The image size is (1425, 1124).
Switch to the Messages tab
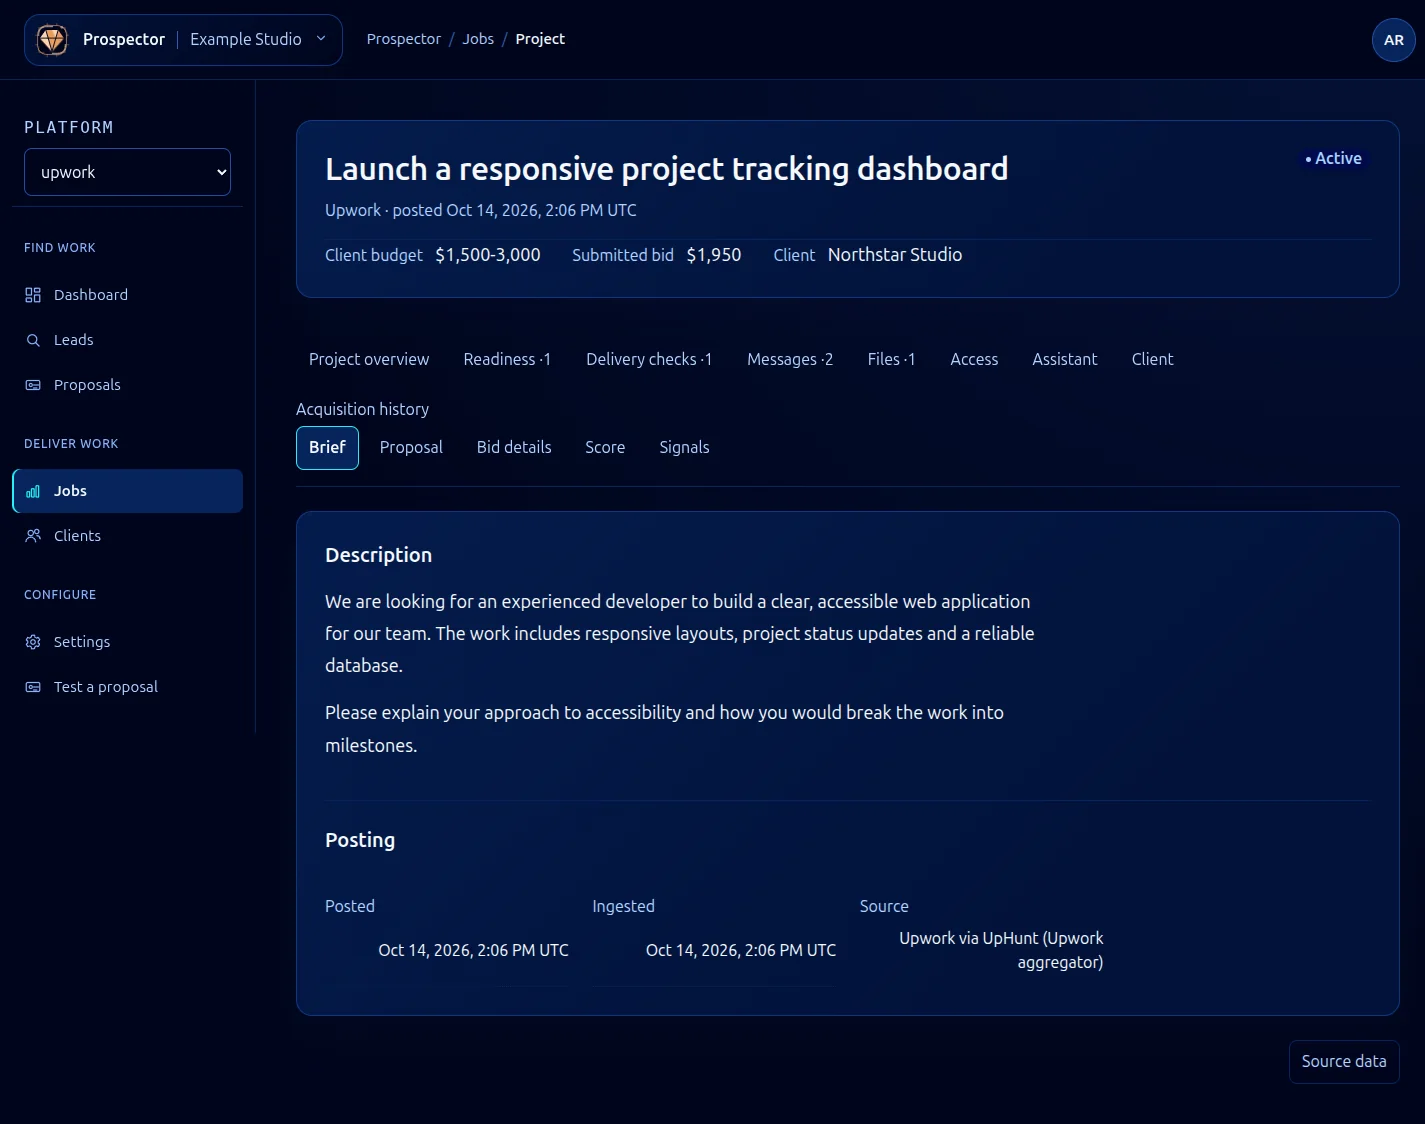tap(790, 359)
